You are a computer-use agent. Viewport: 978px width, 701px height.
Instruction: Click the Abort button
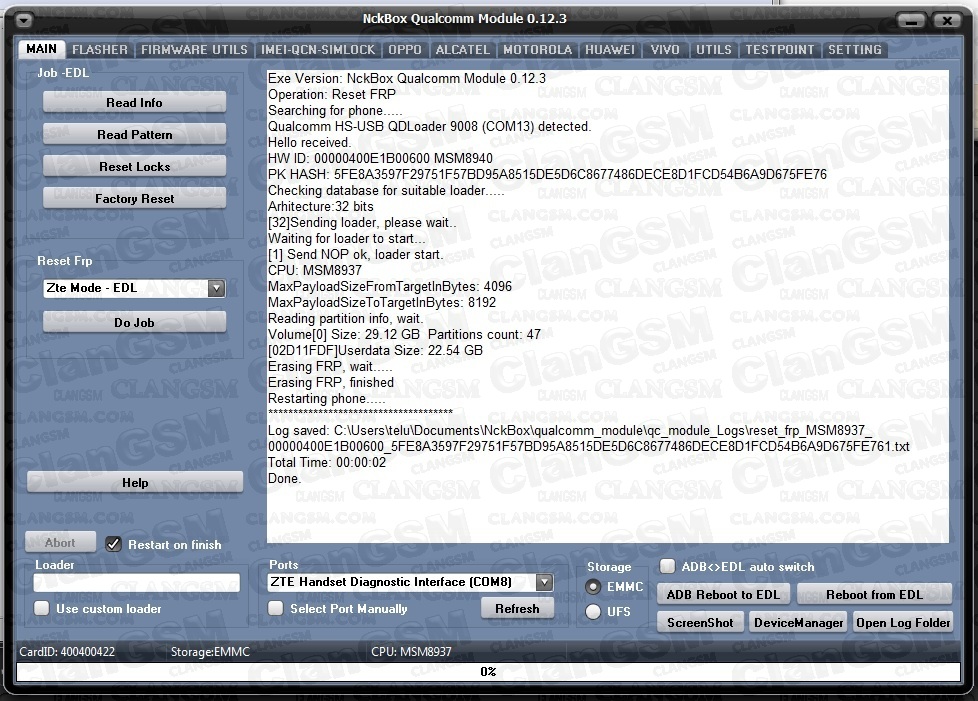click(x=61, y=542)
